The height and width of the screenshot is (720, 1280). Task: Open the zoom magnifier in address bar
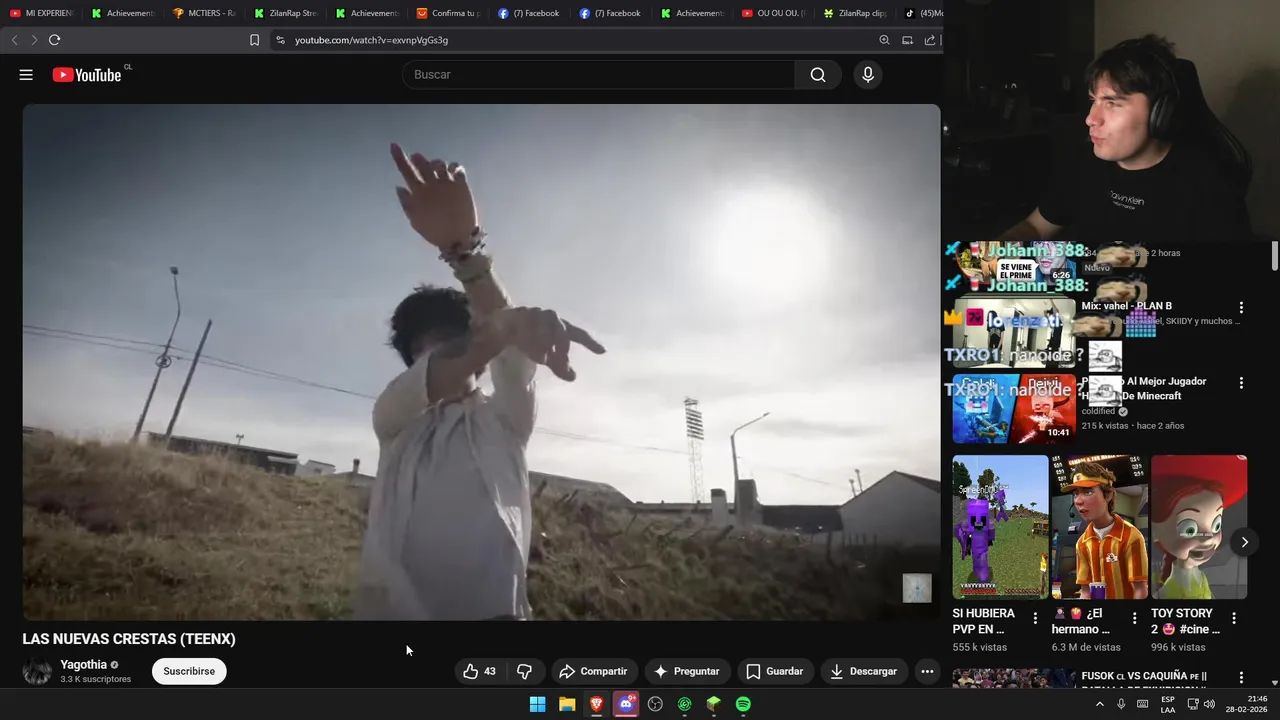[884, 40]
